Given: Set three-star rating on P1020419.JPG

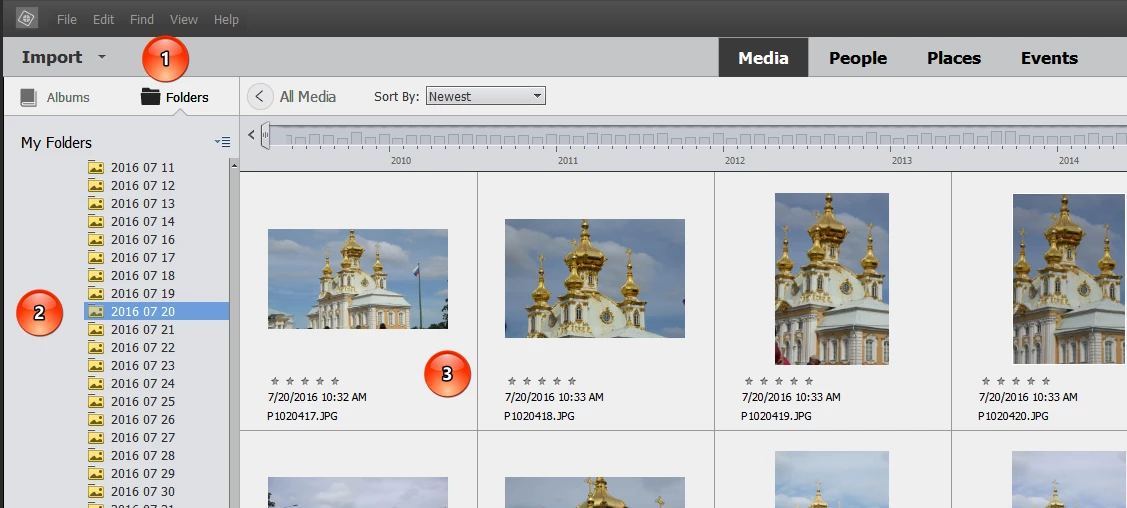Looking at the screenshot, I should point(779,381).
